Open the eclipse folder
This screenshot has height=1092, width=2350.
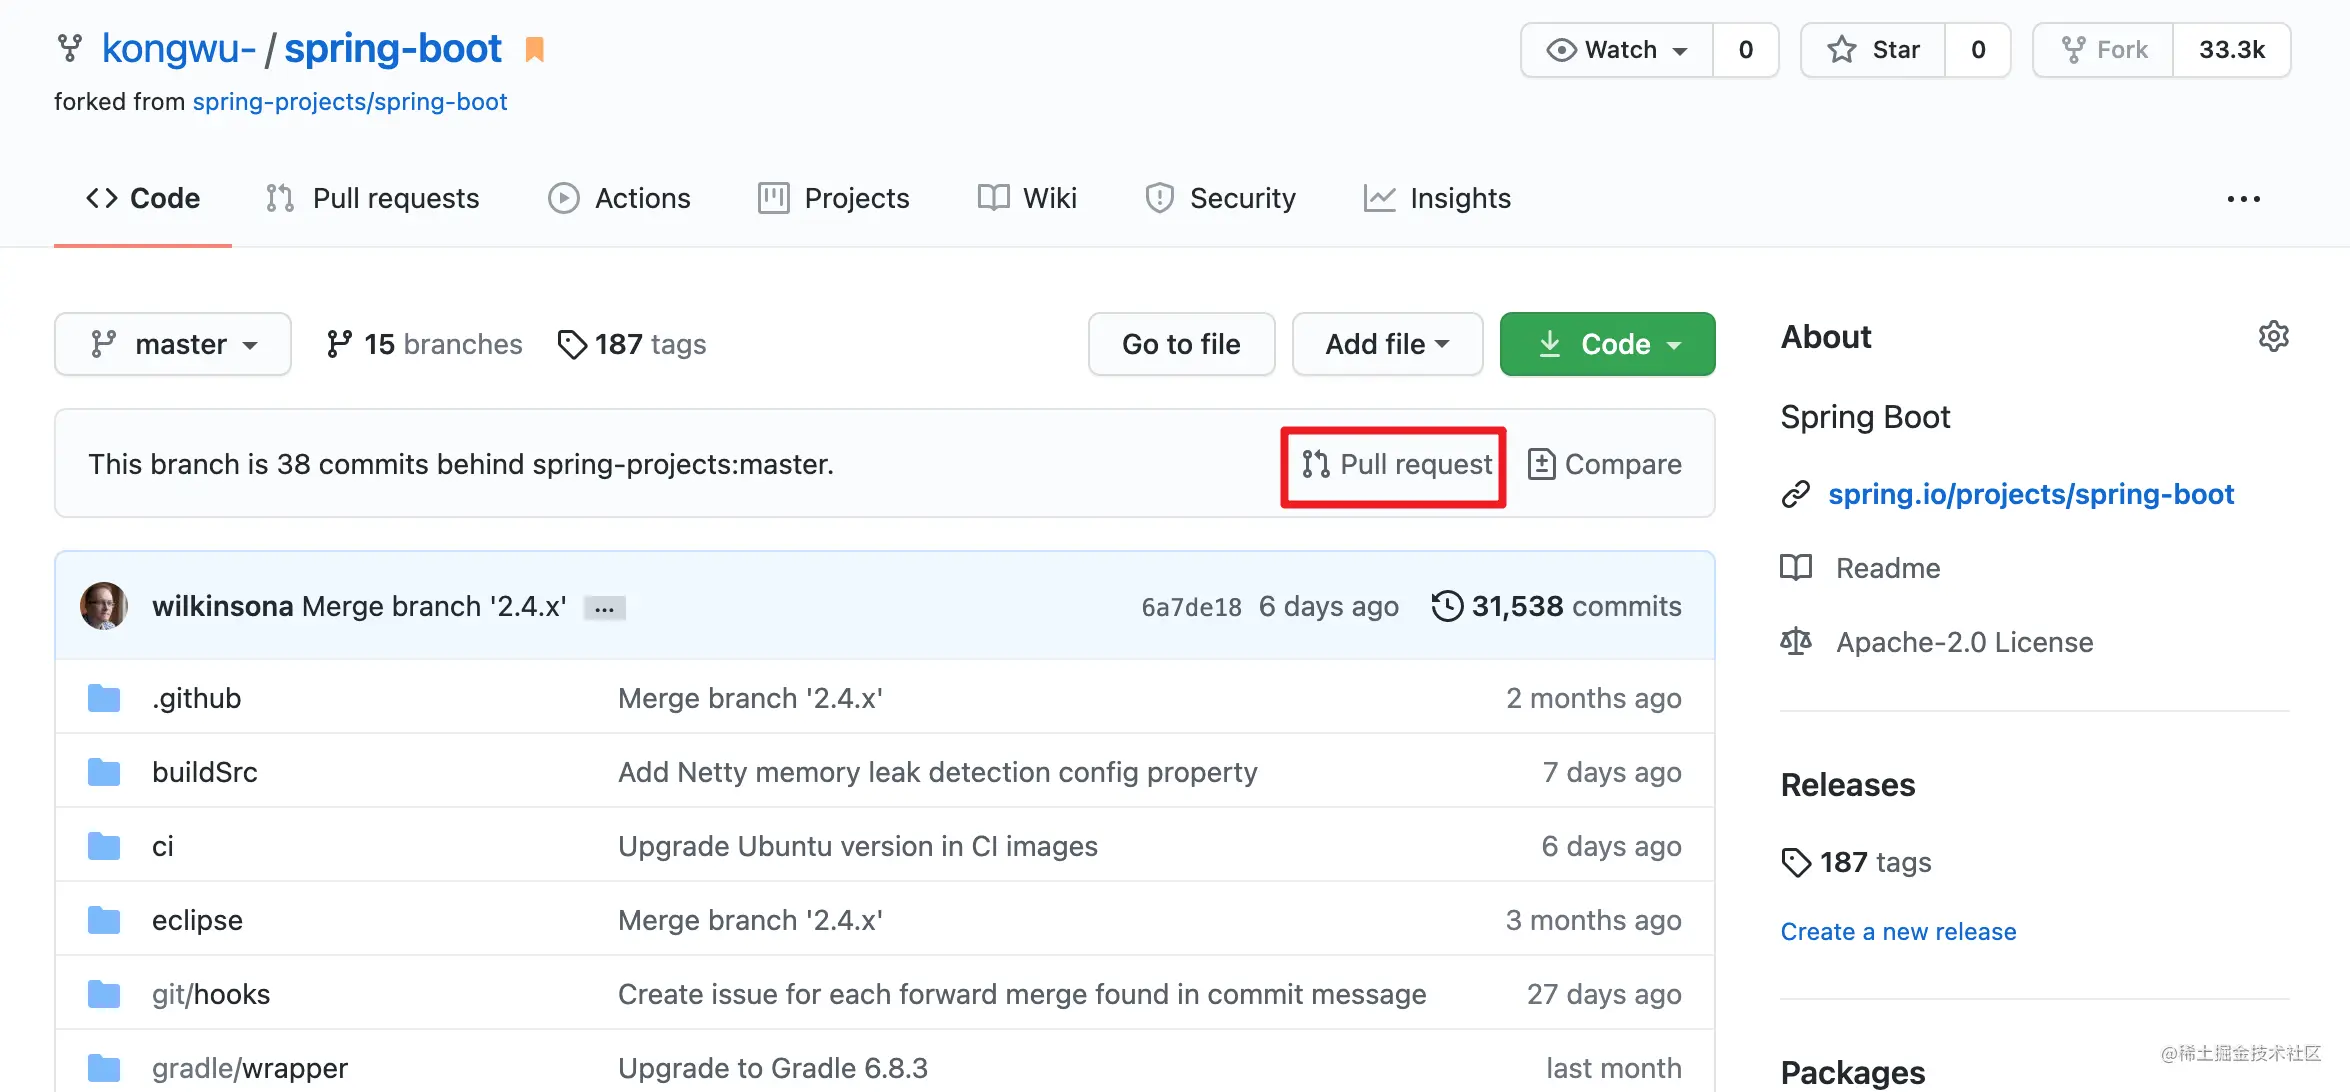tap(197, 920)
